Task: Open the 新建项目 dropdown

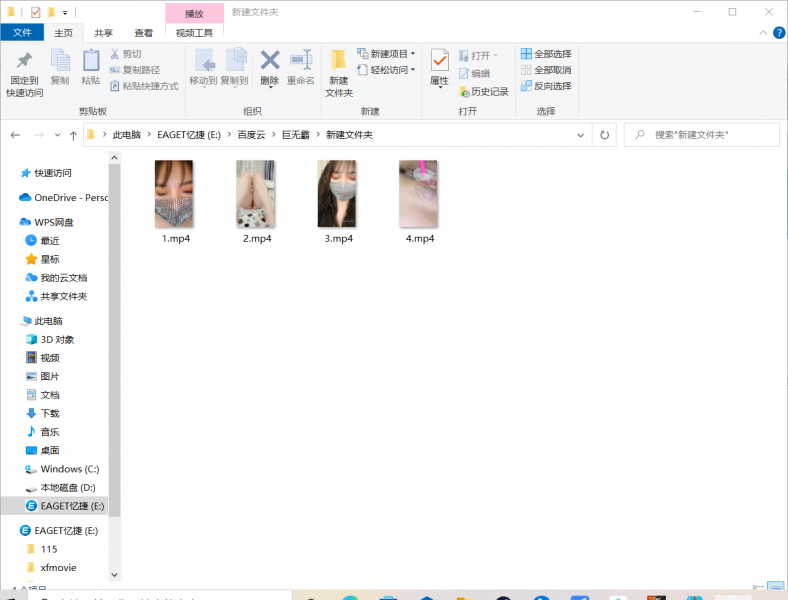Action: [x=387, y=54]
